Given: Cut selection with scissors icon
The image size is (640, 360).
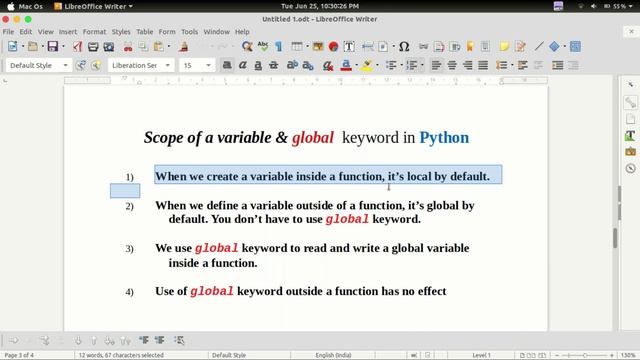Looking at the screenshot, I should [128, 47].
